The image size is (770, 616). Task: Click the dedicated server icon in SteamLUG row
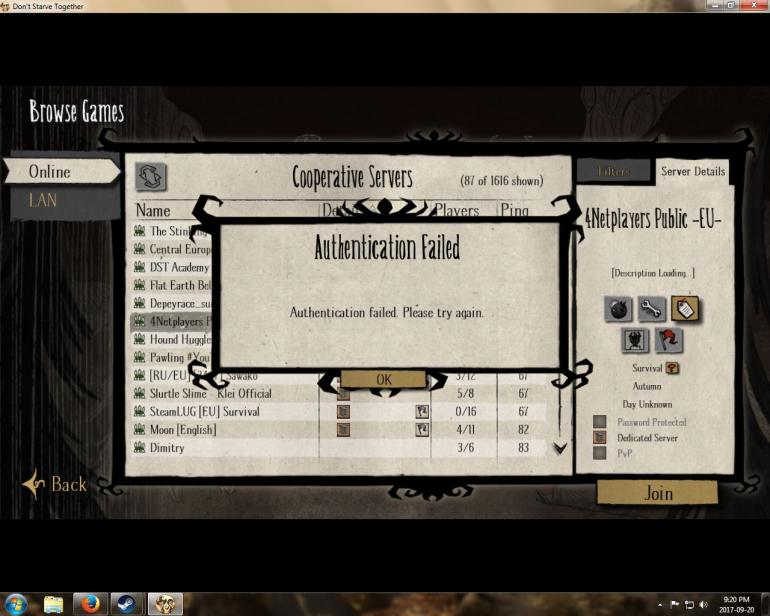[343, 412]
